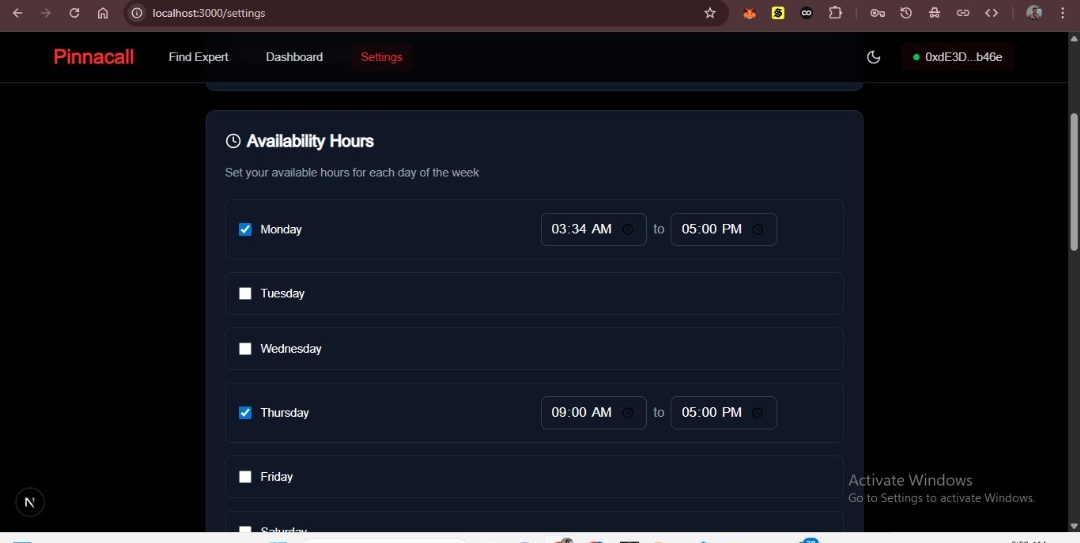Click the incognito hat-and-glasses toolbar icon
Screen dimensions: 1080x543
(x=934, y=13)
